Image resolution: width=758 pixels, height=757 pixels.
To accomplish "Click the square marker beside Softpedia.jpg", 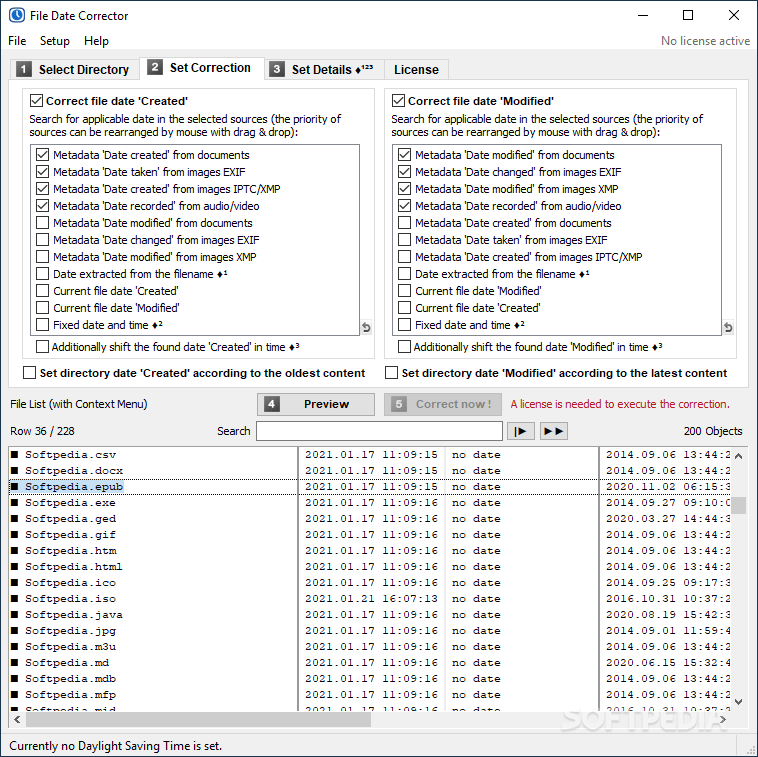I will [15, 630].
